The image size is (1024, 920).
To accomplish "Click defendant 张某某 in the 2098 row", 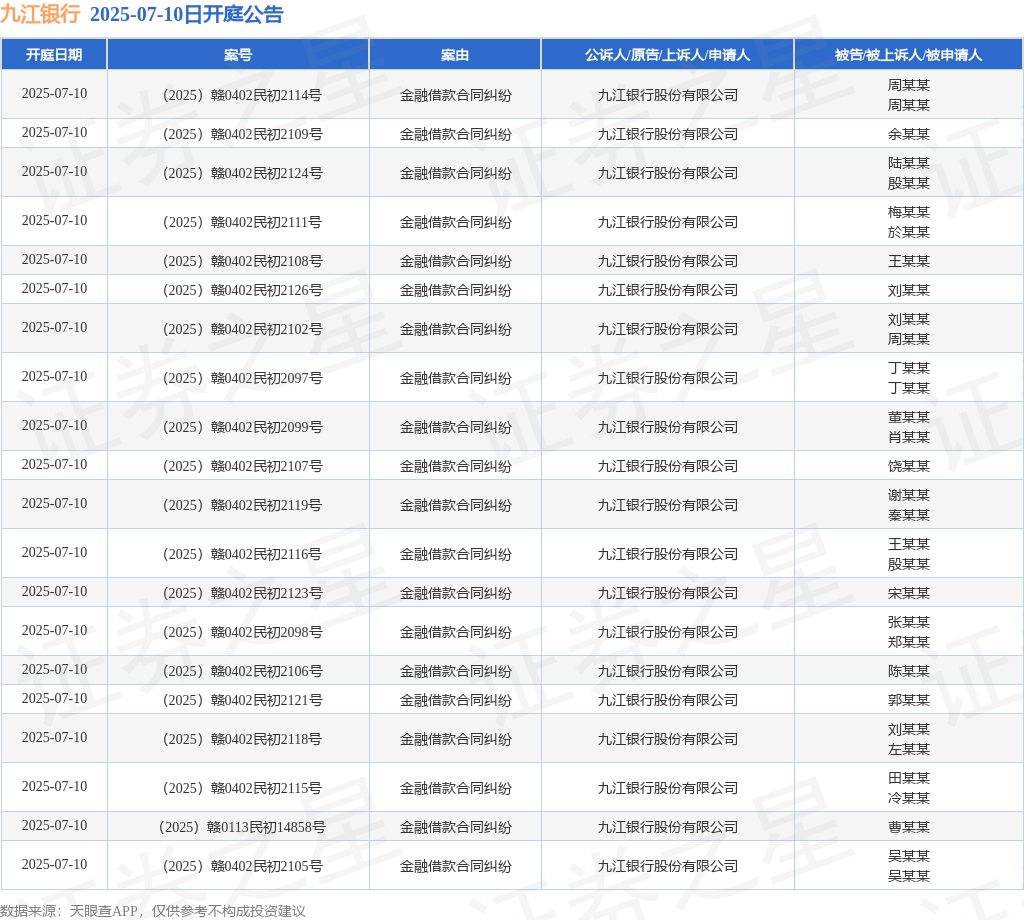I will tap(908, 622).
